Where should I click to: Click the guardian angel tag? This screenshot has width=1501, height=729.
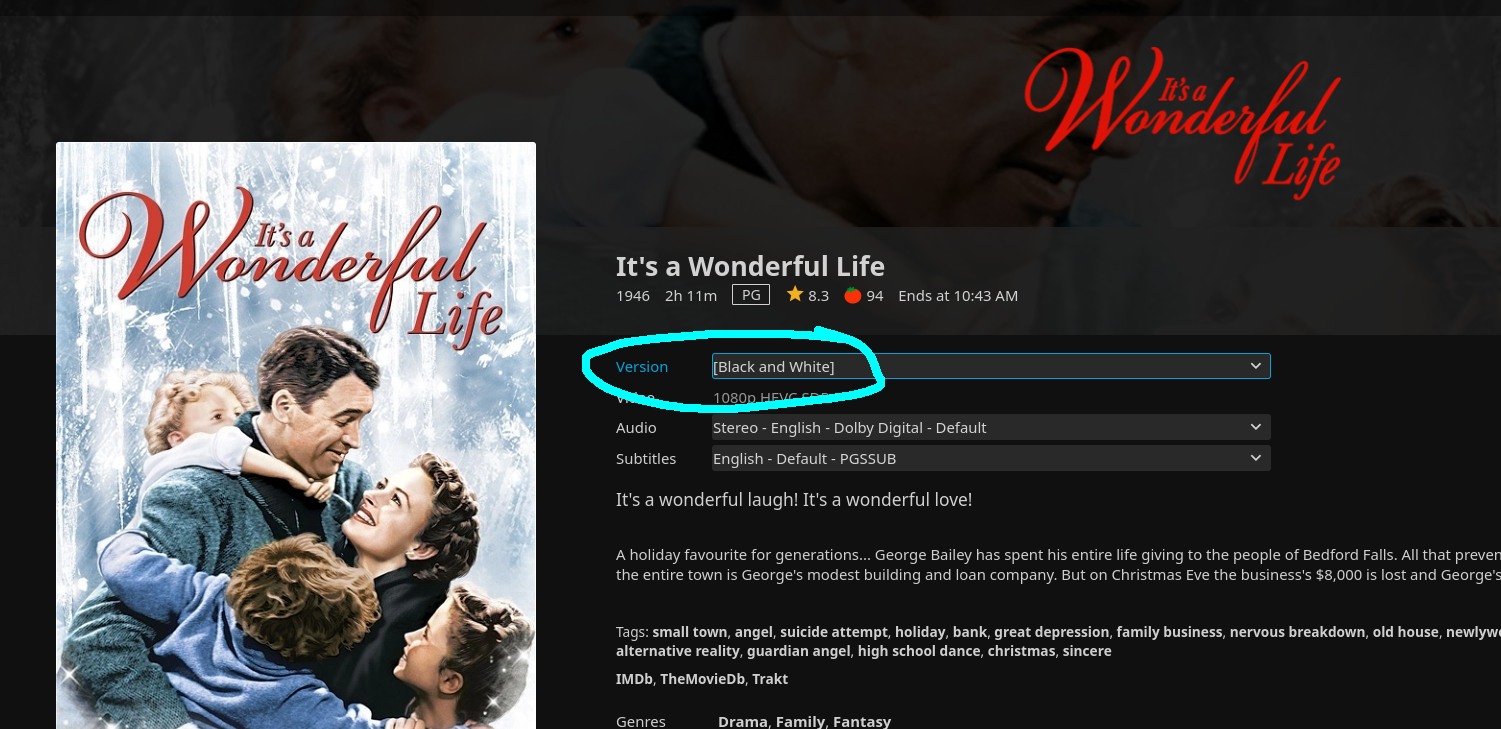(x=798, y=651)
